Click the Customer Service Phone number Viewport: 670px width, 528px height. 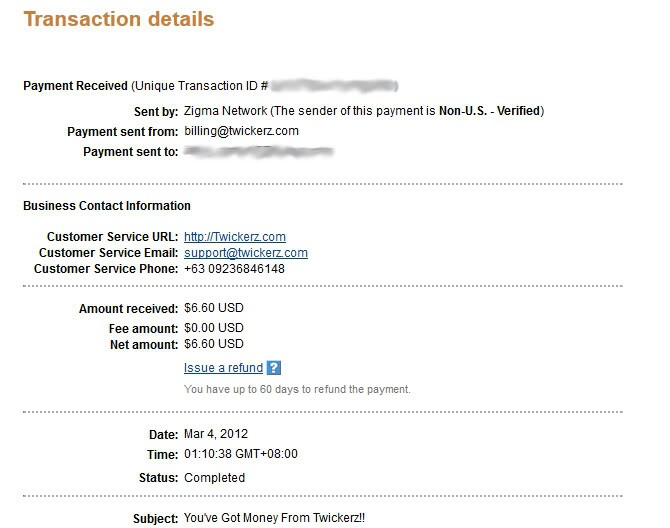click(x=234, y=269)
